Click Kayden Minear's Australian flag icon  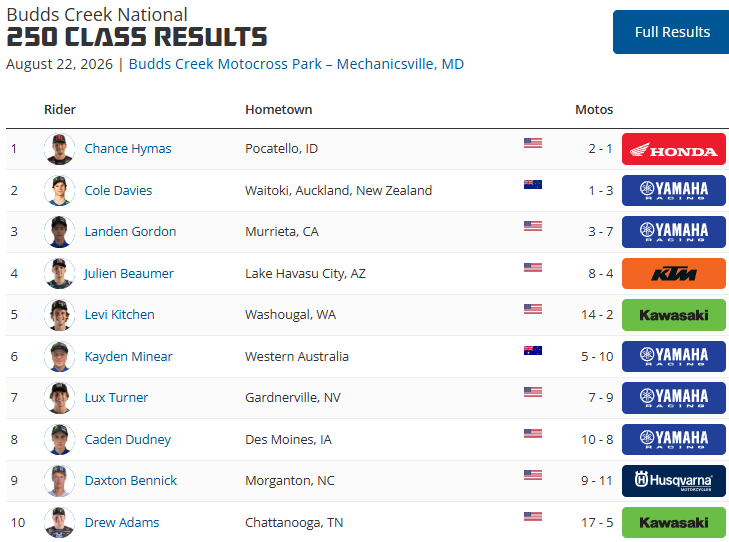click(533, 350)
